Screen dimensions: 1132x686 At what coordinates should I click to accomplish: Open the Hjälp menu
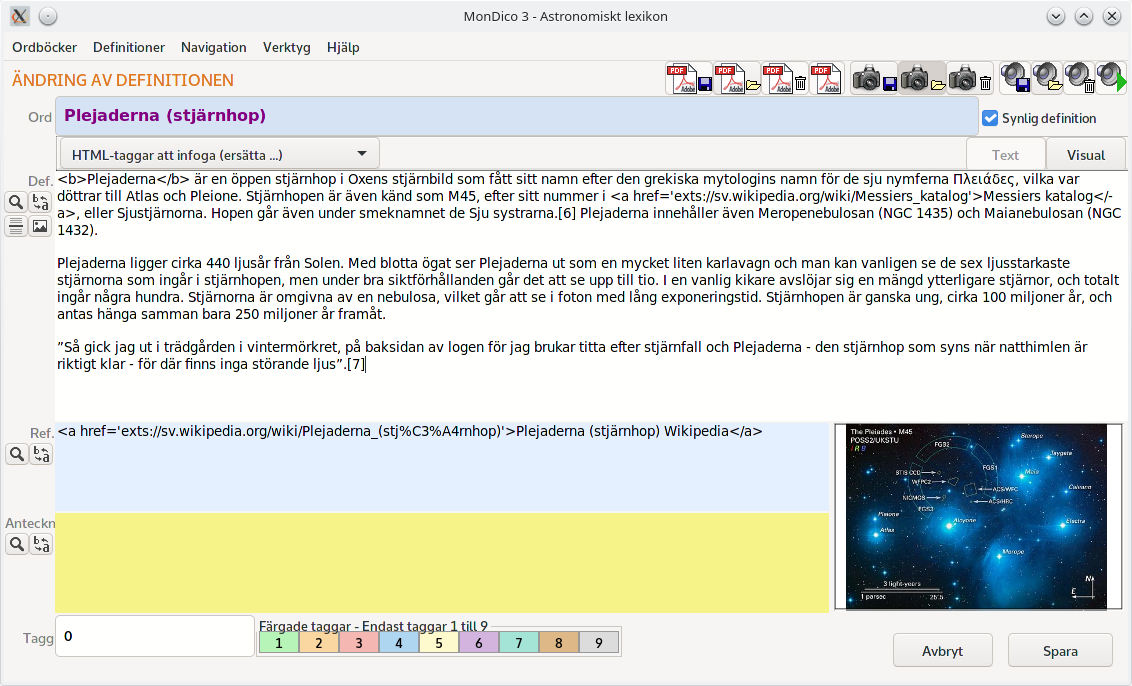pos(343,47)
